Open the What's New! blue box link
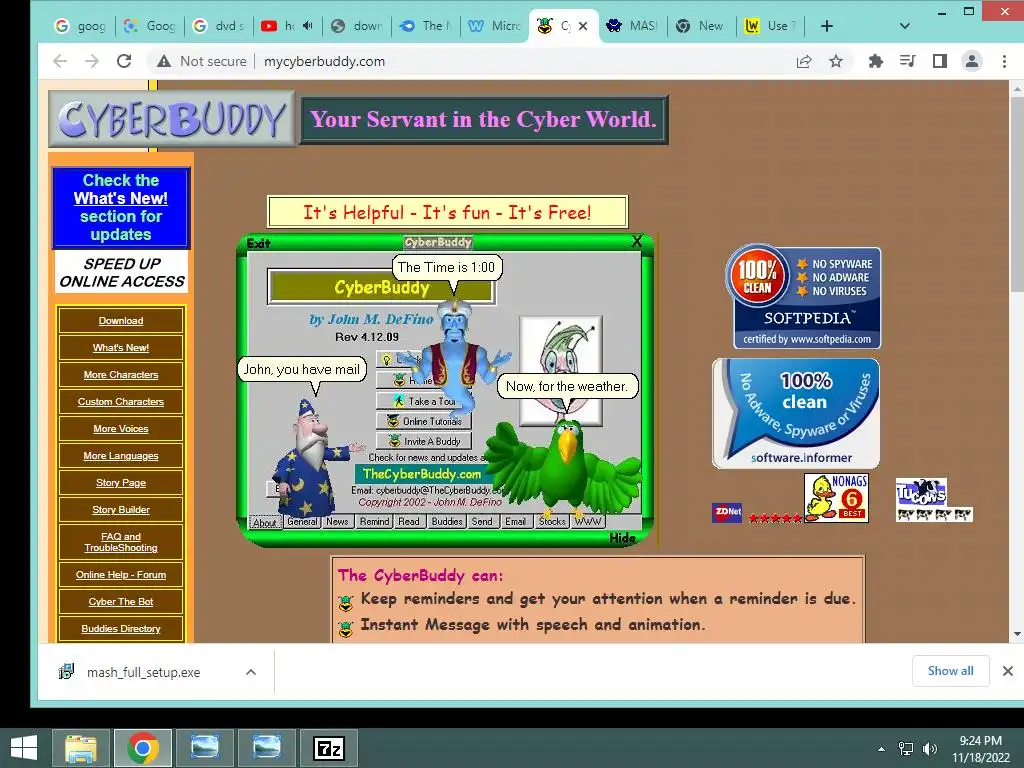 pos(121,199)
